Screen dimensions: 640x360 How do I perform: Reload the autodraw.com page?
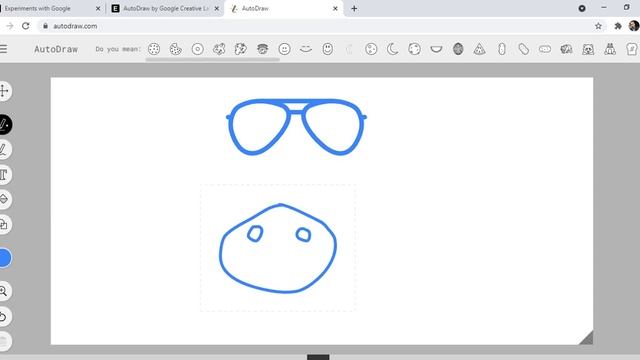25,26
